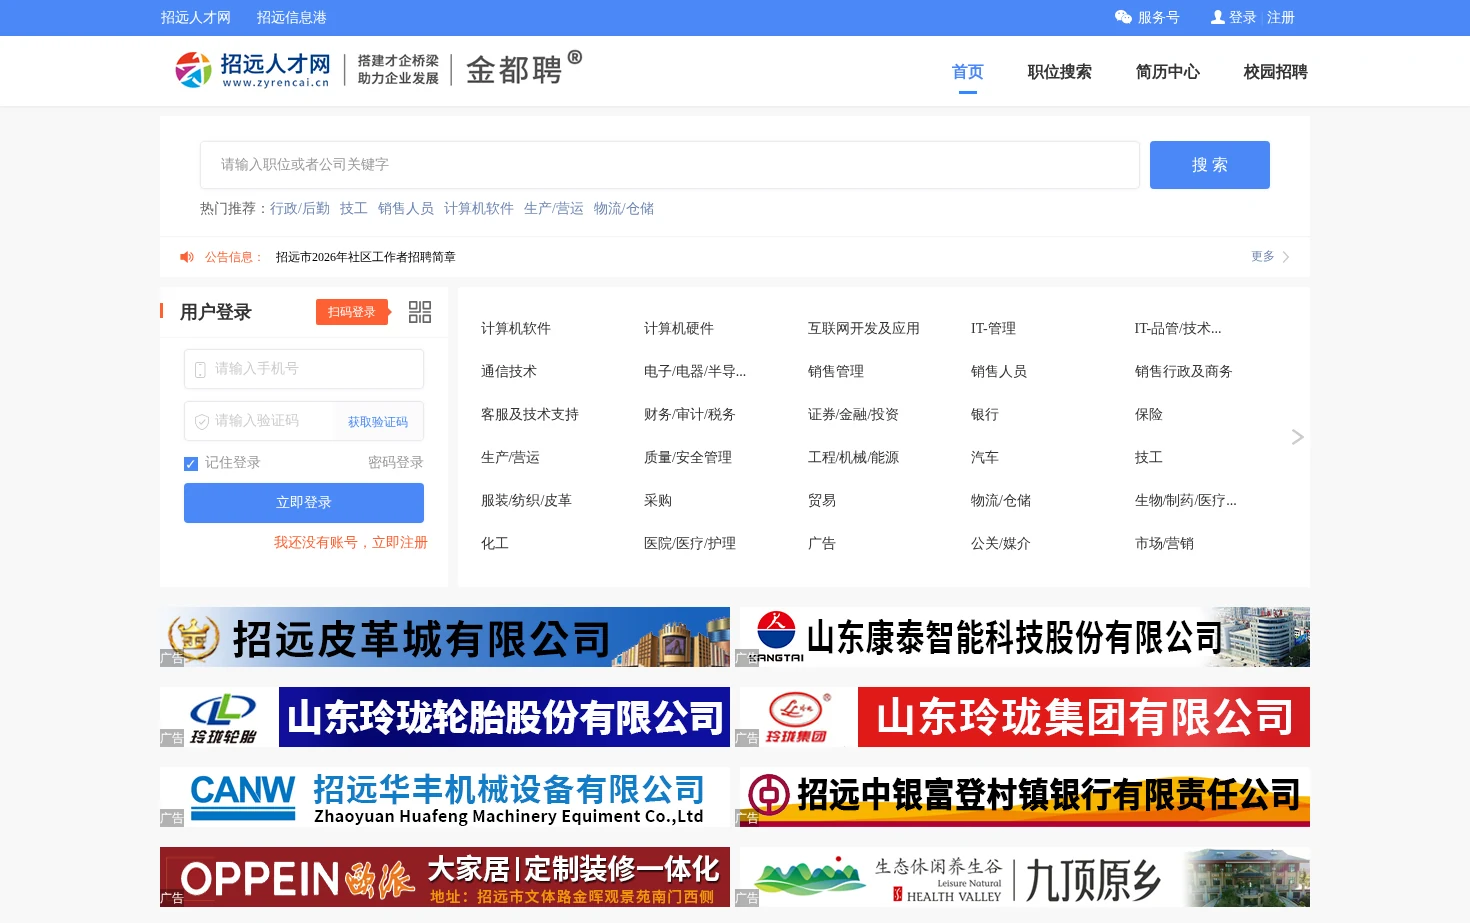Open 销售管理 category
Viewport: 1470px width, 923px height.
836,371
